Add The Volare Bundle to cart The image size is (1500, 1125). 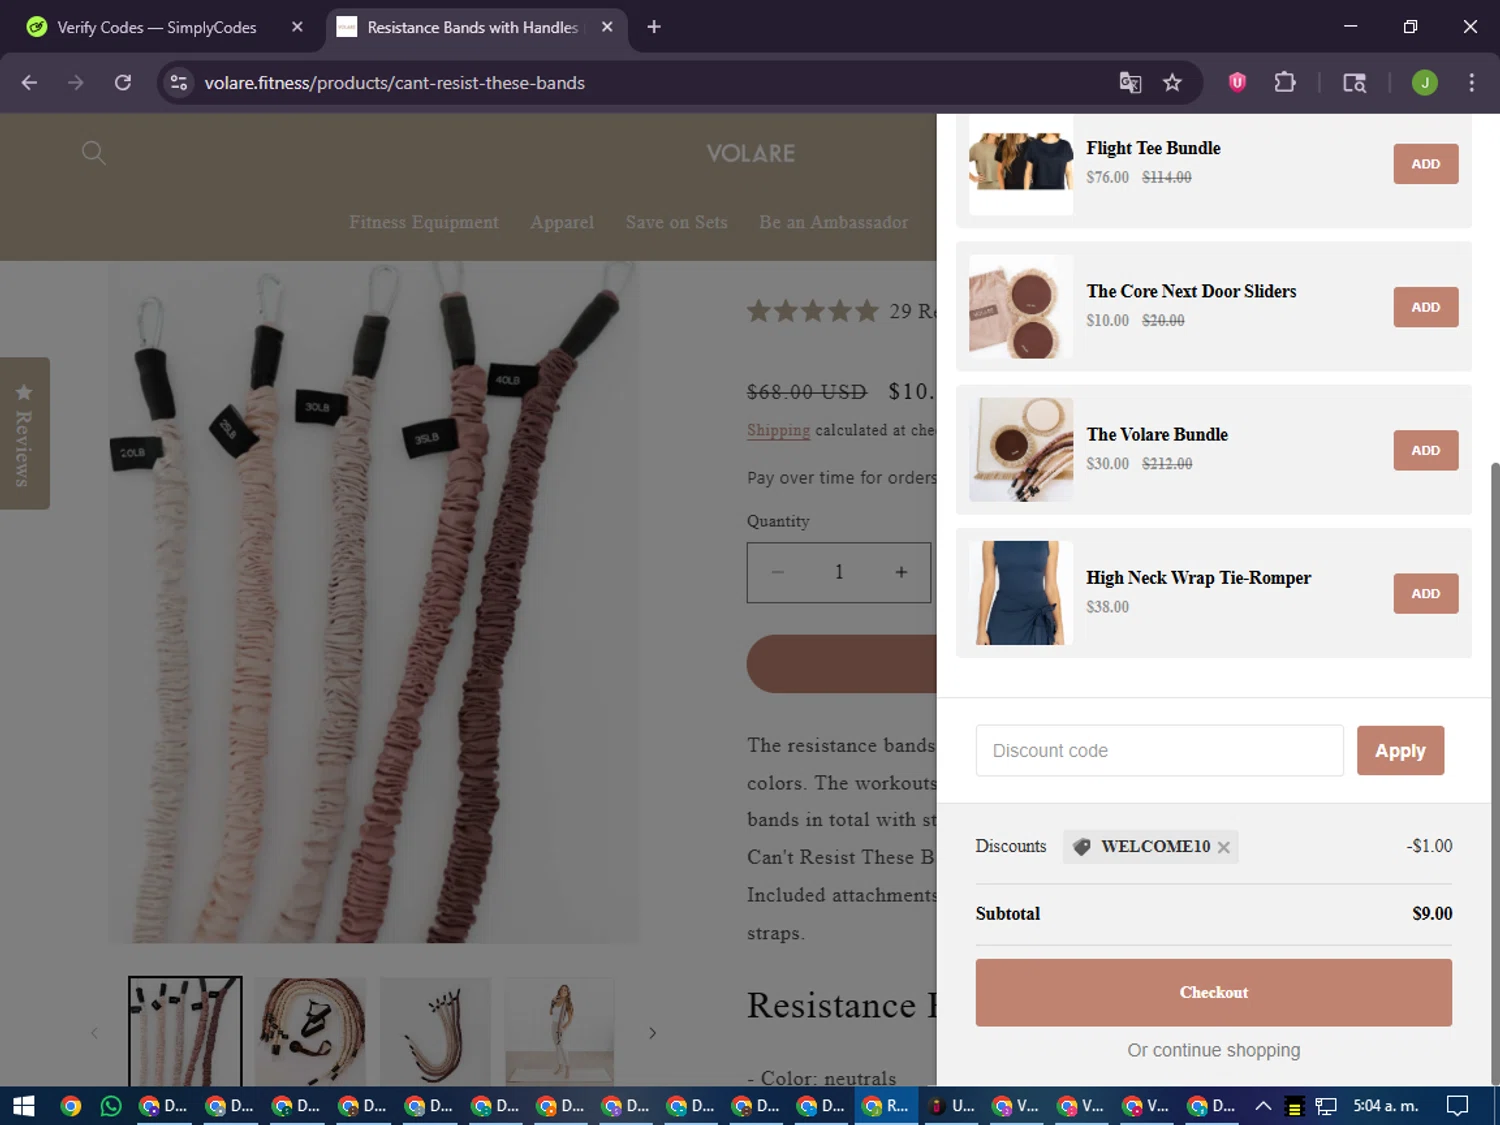pyautogui.click(x=1425, y=450)
